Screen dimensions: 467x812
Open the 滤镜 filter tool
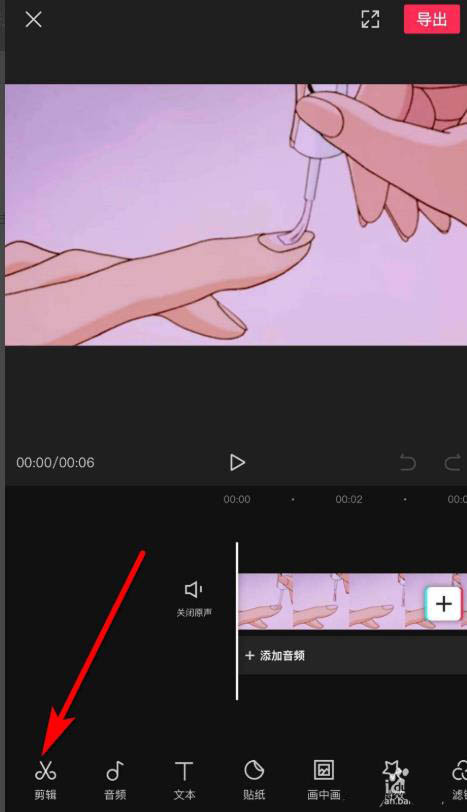click(459, 779)
